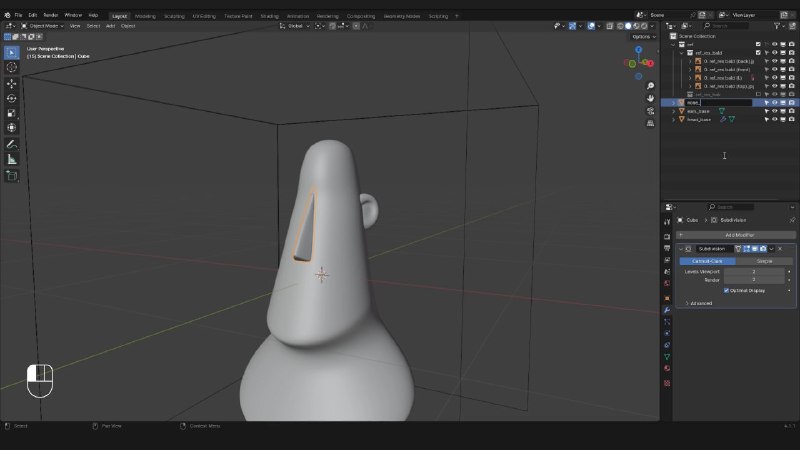This screenshot has height=450, width=800.
Task: Pick the Transform tool in the toolbar
Action: pos(11,128)
